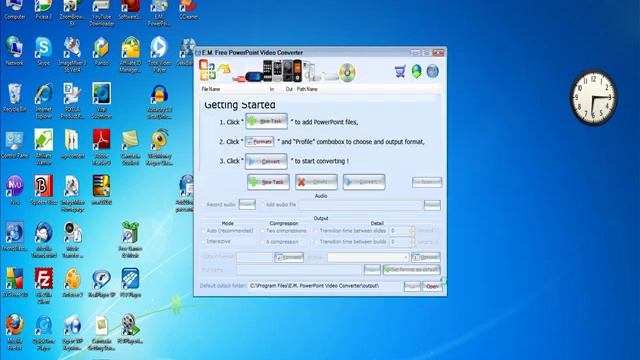Viewport: 640px width, 360px height.
Task: Select the Auto (recommended) mode radio button
Action: pyautogui.click(x=203, y=231)
